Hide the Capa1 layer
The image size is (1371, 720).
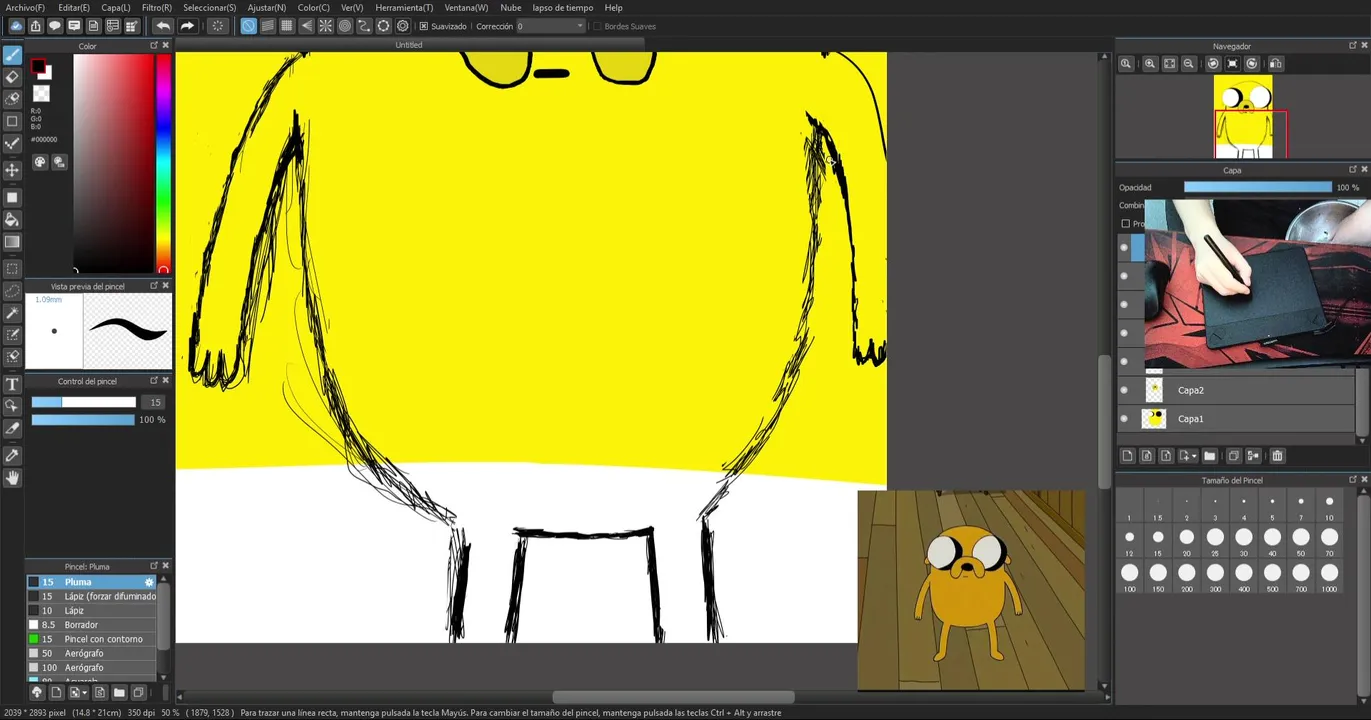pos(1124,419)
